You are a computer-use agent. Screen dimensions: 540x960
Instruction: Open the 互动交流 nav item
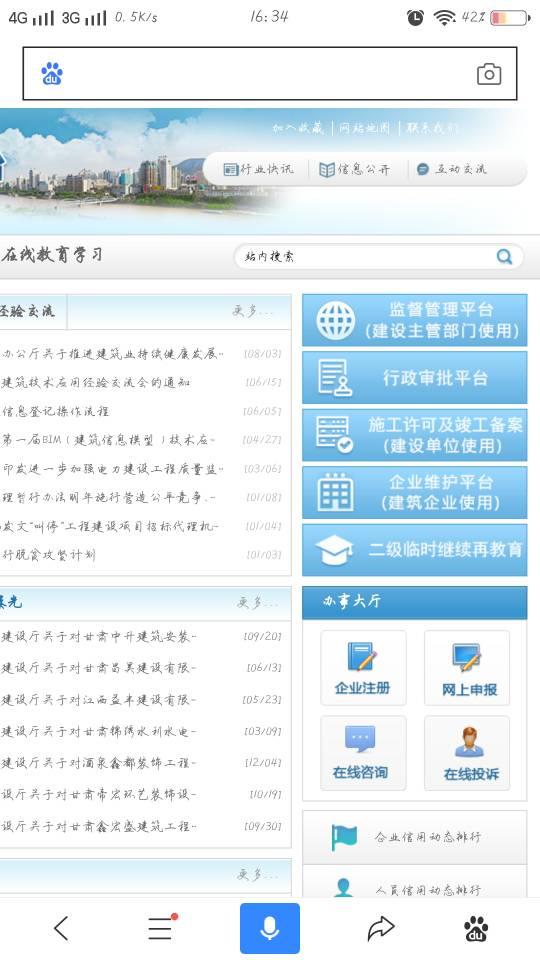click(451, 169)
